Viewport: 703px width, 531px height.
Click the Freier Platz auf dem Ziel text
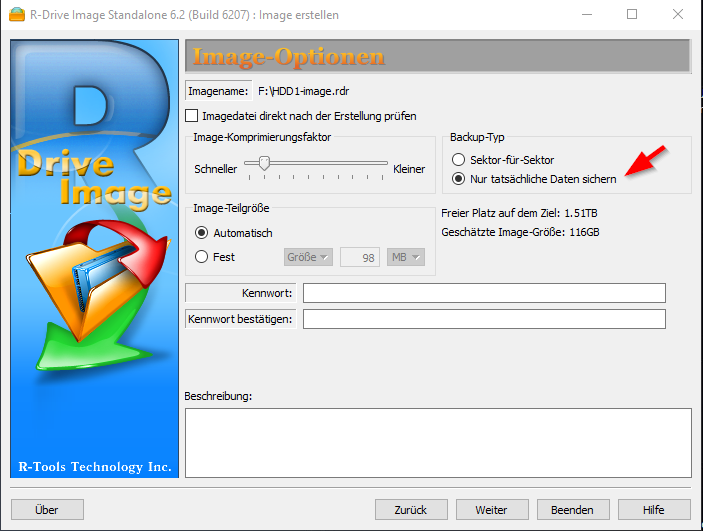[519, 213]
